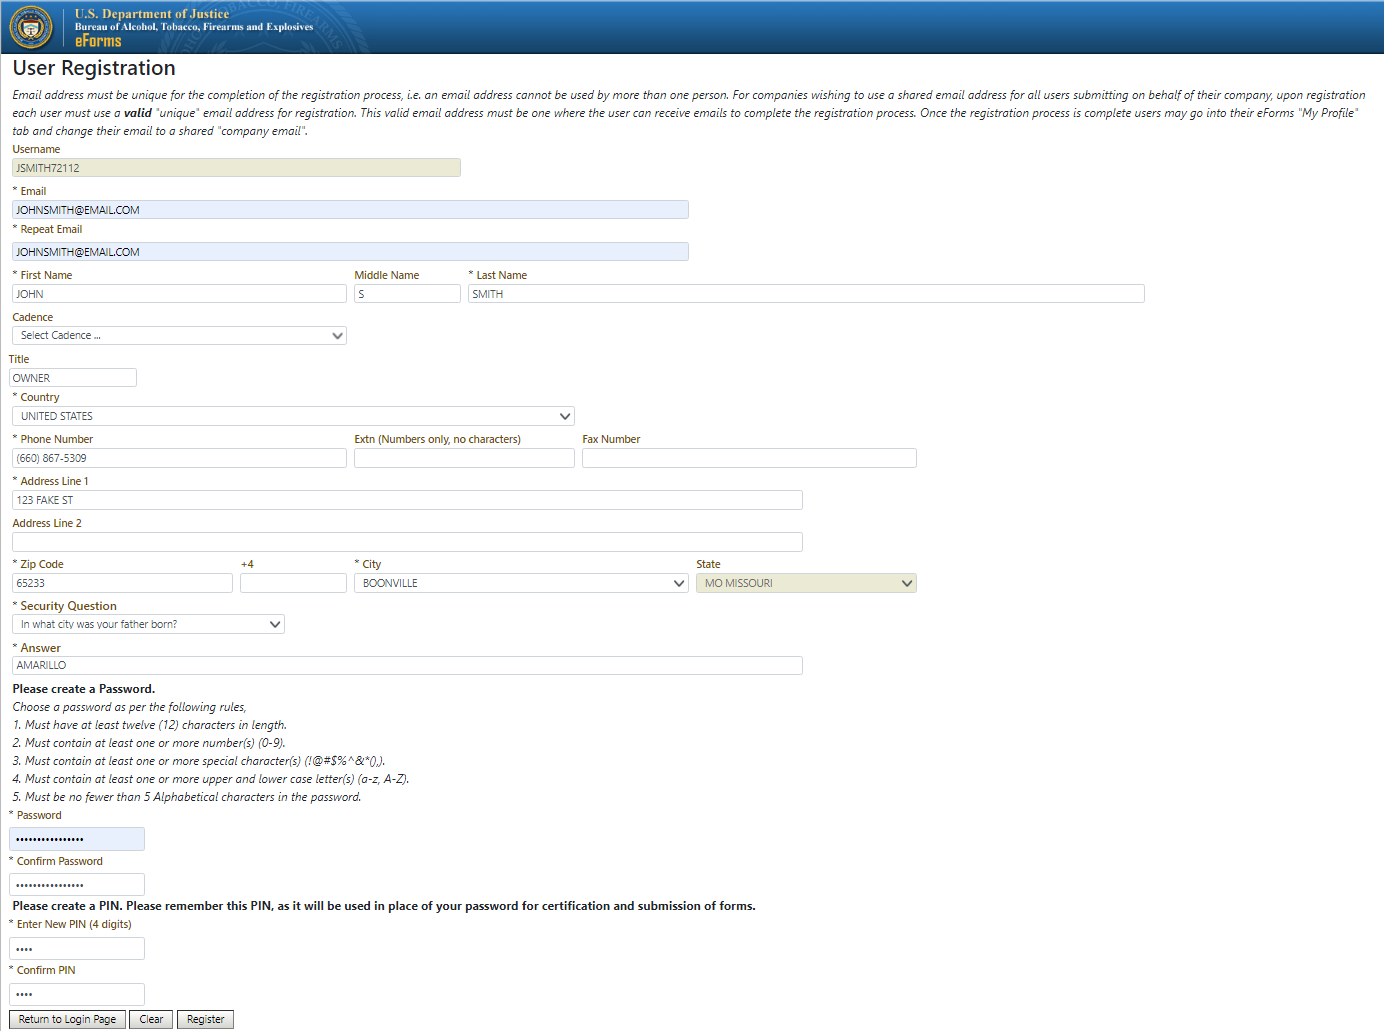1384x1031 pixels.
Task: Select the First Name field containing JOHN
Action: click(178, 293)
